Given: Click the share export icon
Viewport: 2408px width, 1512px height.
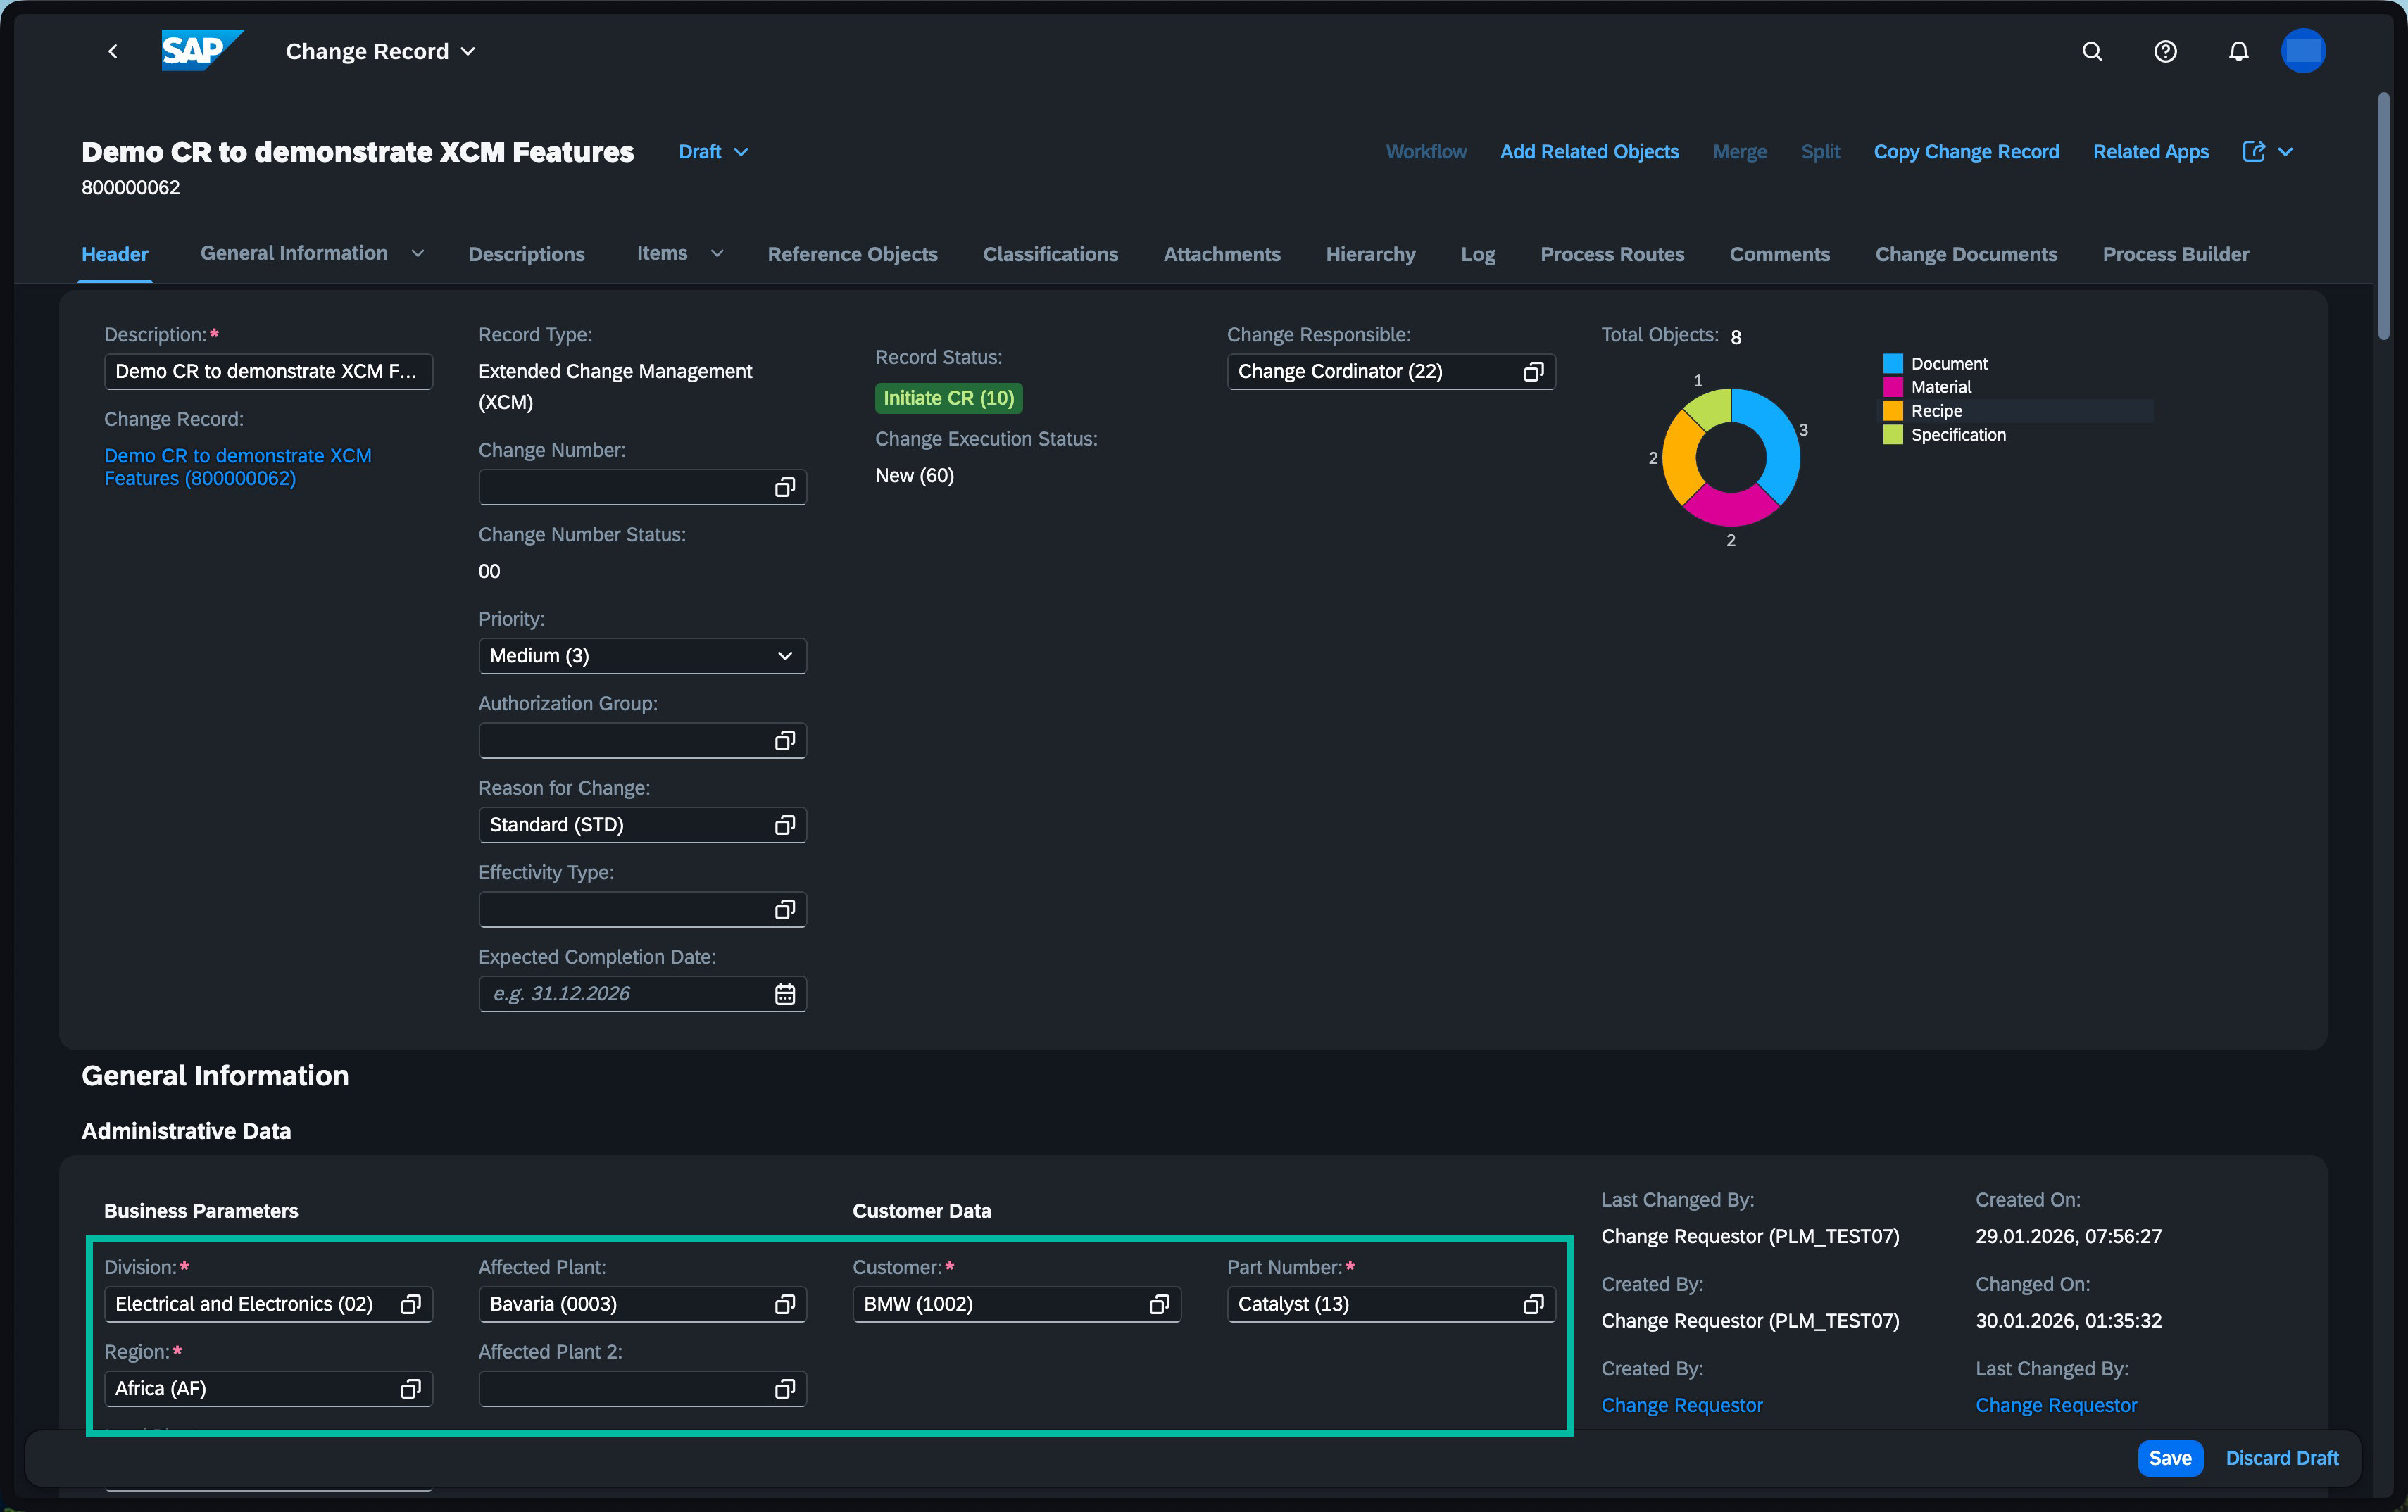Looking at the screenshot, I should [2254, 152].
